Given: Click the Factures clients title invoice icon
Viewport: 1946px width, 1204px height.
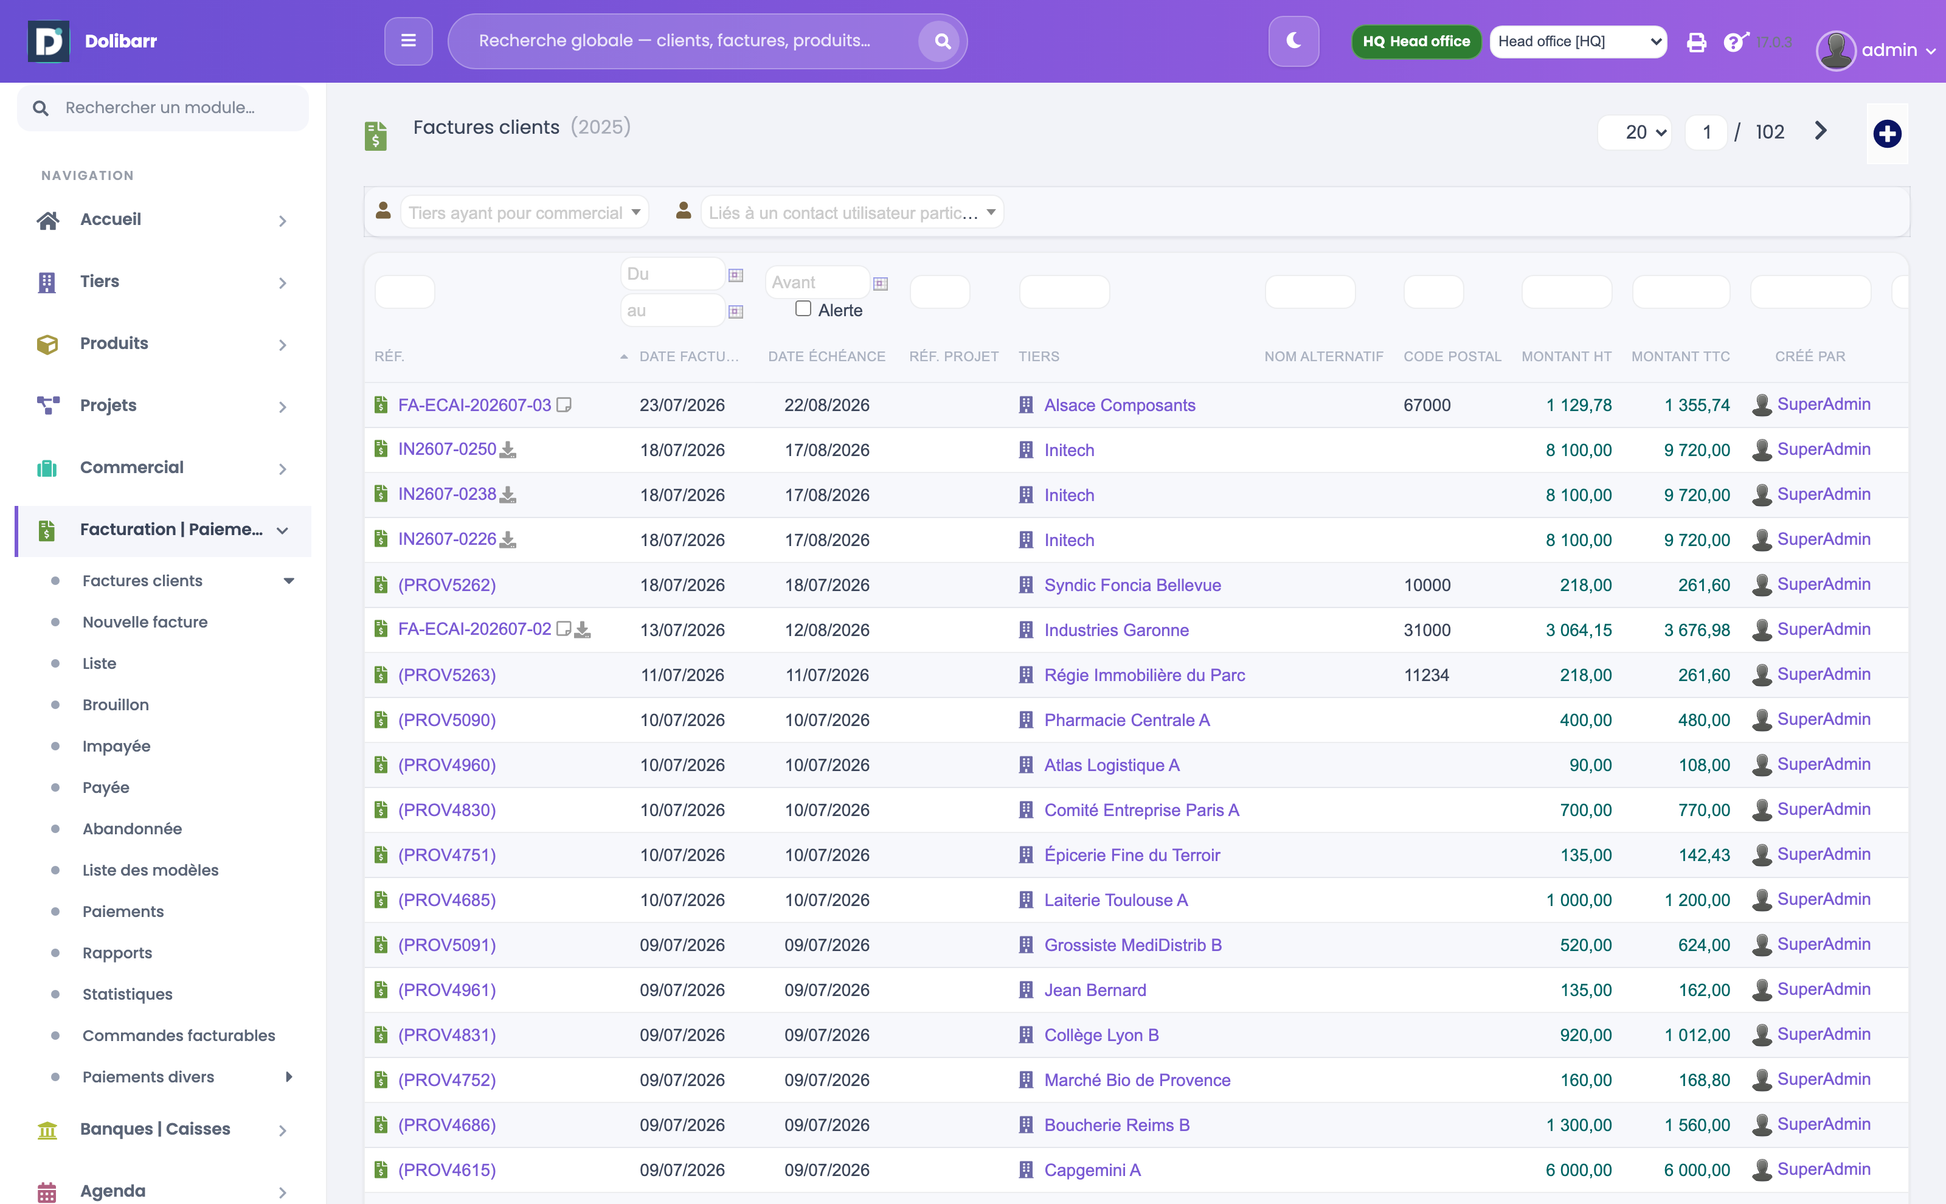Looking at the screenshot, I should pyautogui.click(x=376, y=136).
